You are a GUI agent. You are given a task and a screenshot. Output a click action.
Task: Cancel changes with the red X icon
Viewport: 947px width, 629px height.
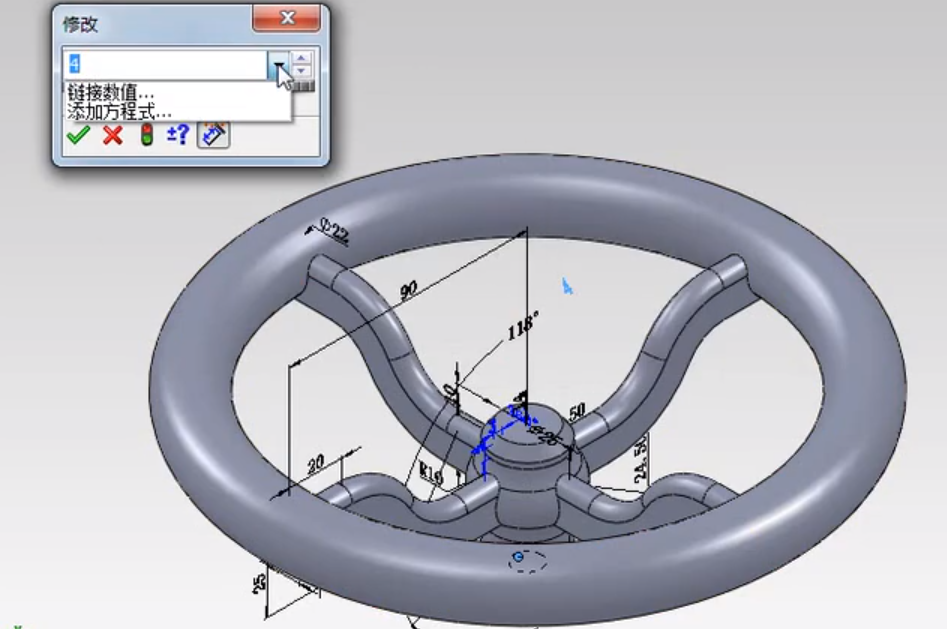tap(112, 135)
